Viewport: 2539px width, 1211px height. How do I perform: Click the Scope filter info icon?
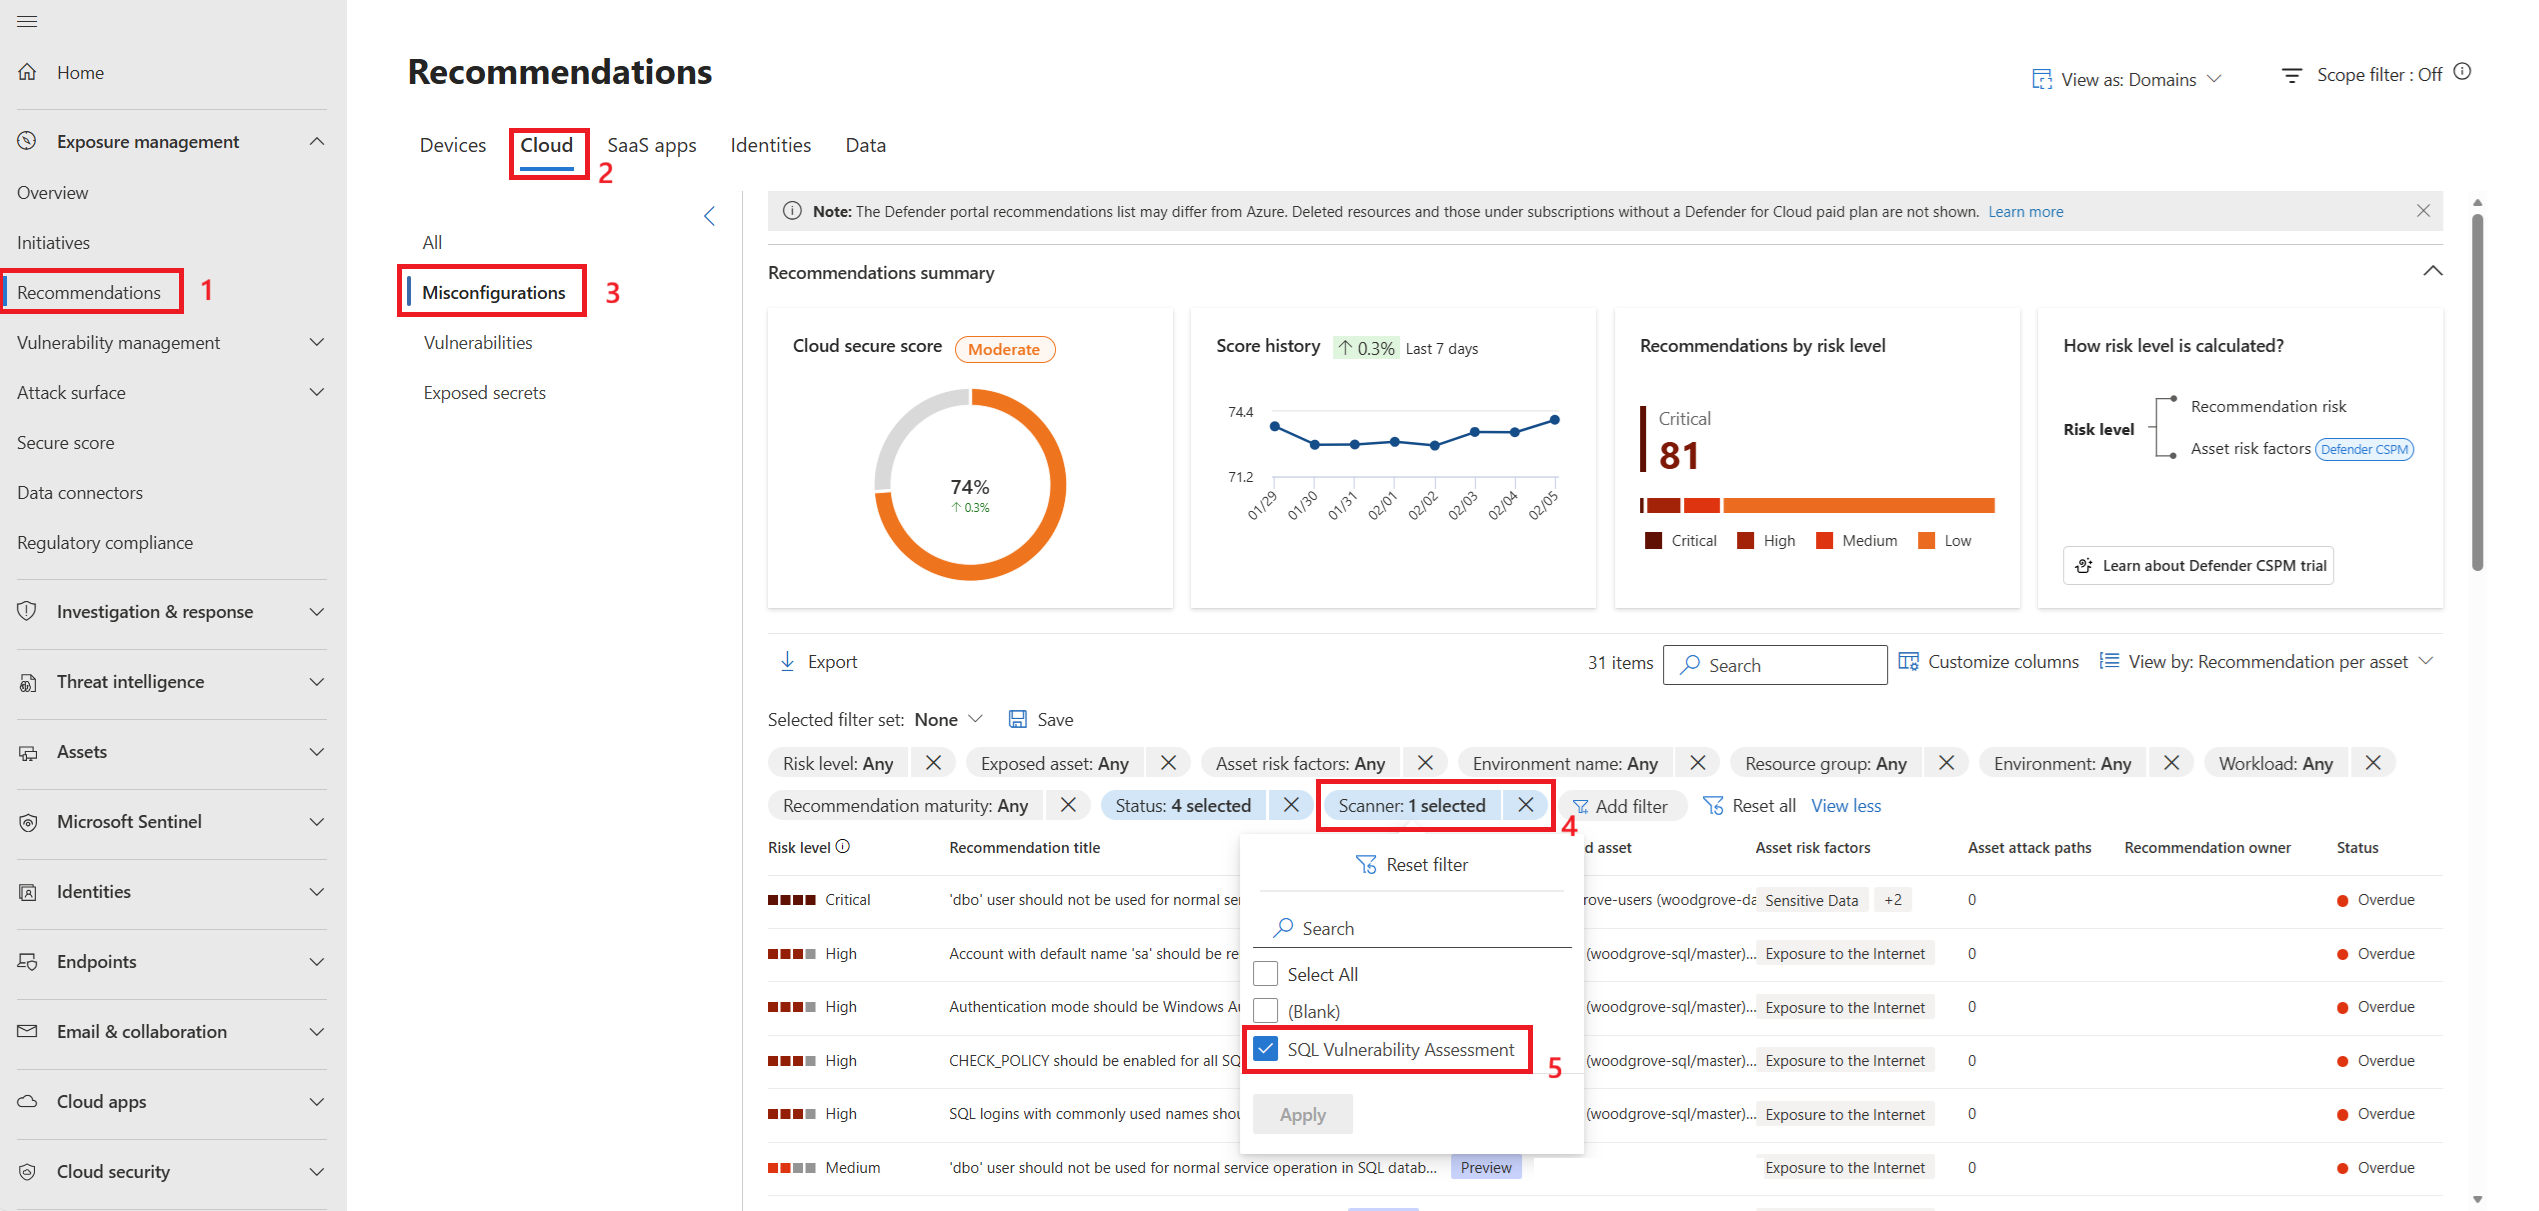[x=2463, y=72]
